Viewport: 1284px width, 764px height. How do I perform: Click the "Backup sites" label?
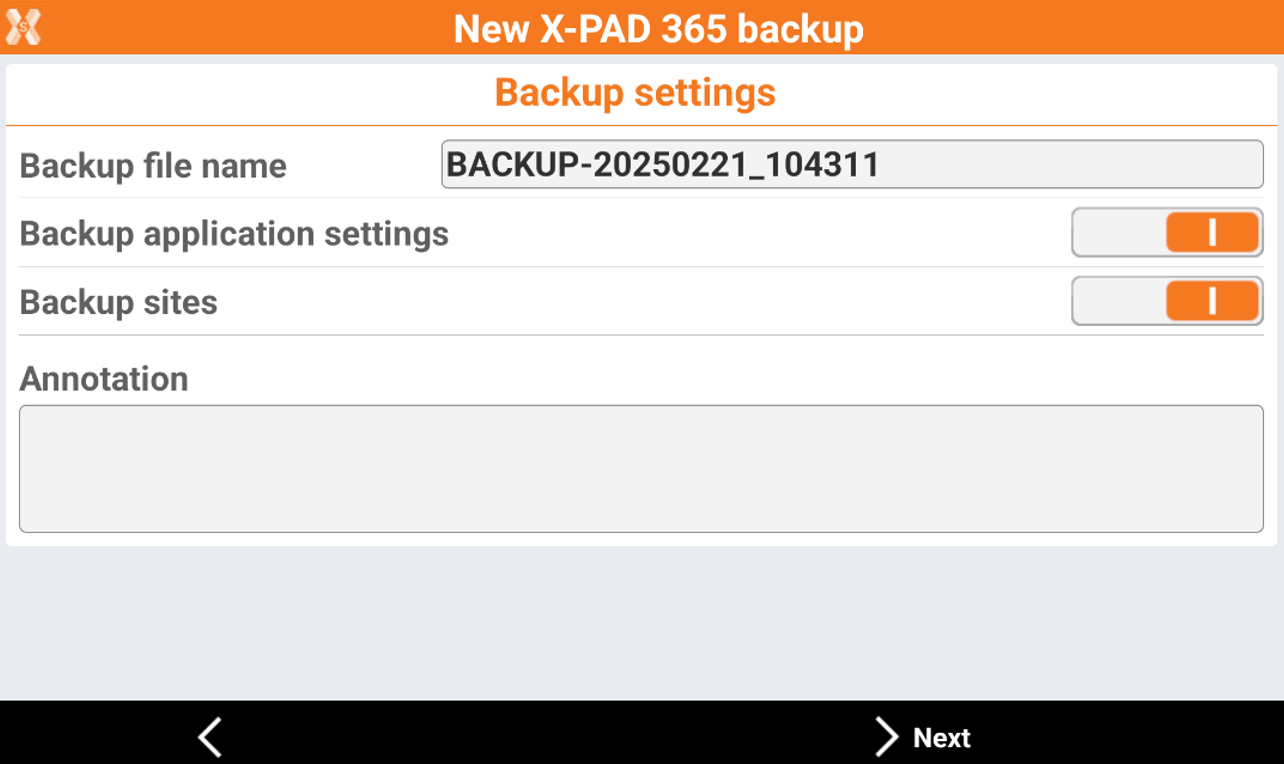(x=118, y=302)
